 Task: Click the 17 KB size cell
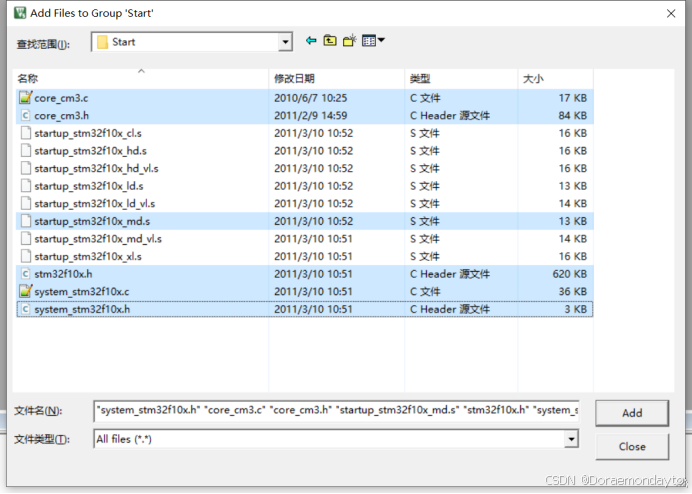tap(572, 98)
